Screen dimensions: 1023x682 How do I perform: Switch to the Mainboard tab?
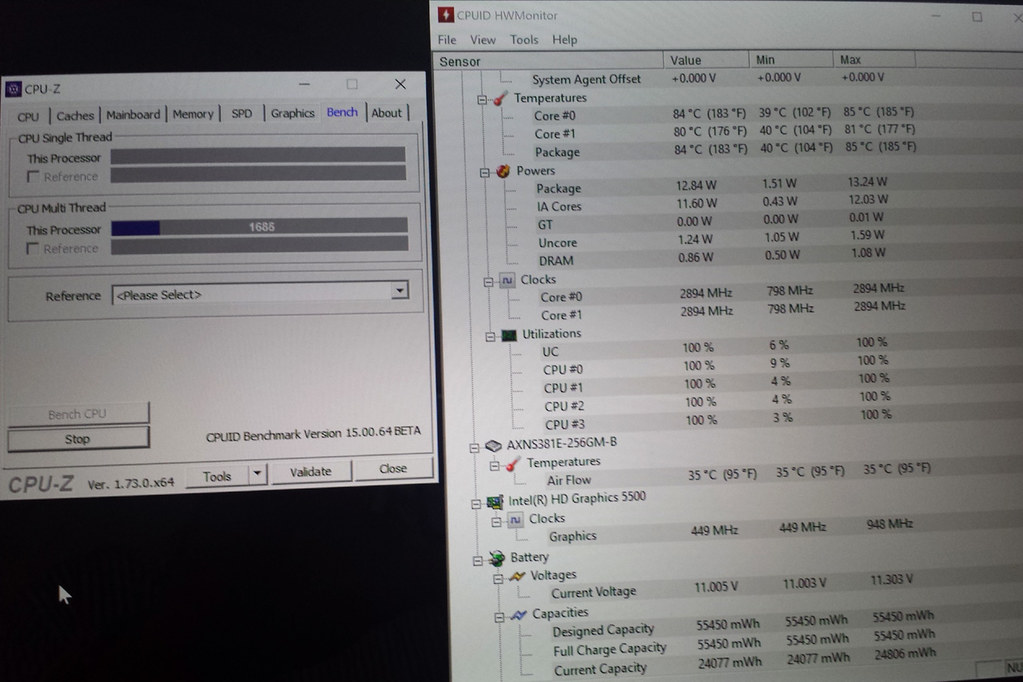pyautogui.click(x=133, y=115)
